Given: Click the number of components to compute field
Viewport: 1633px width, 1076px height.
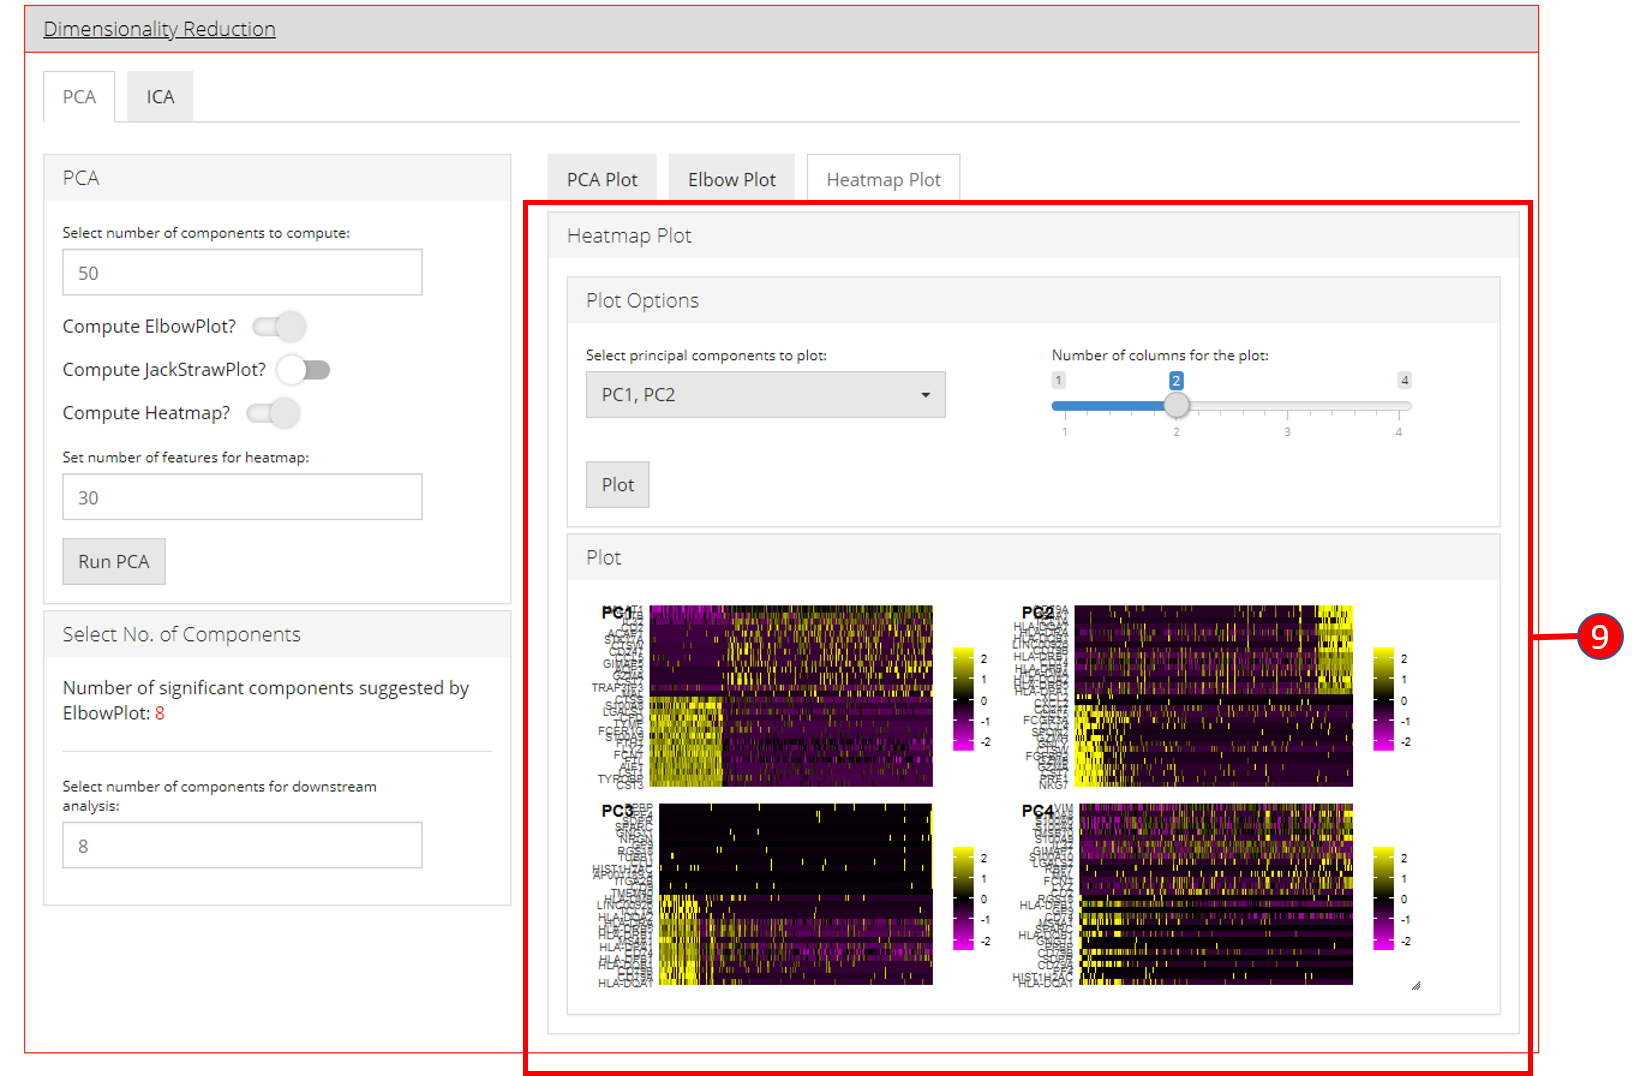Looking at the screenshot, I should 242,273.
